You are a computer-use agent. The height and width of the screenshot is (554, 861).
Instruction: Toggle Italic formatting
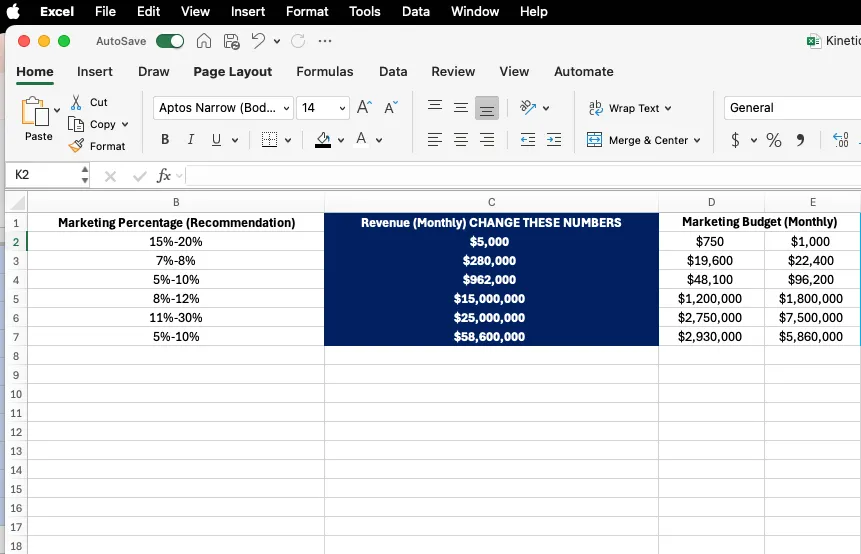(191, 140)
